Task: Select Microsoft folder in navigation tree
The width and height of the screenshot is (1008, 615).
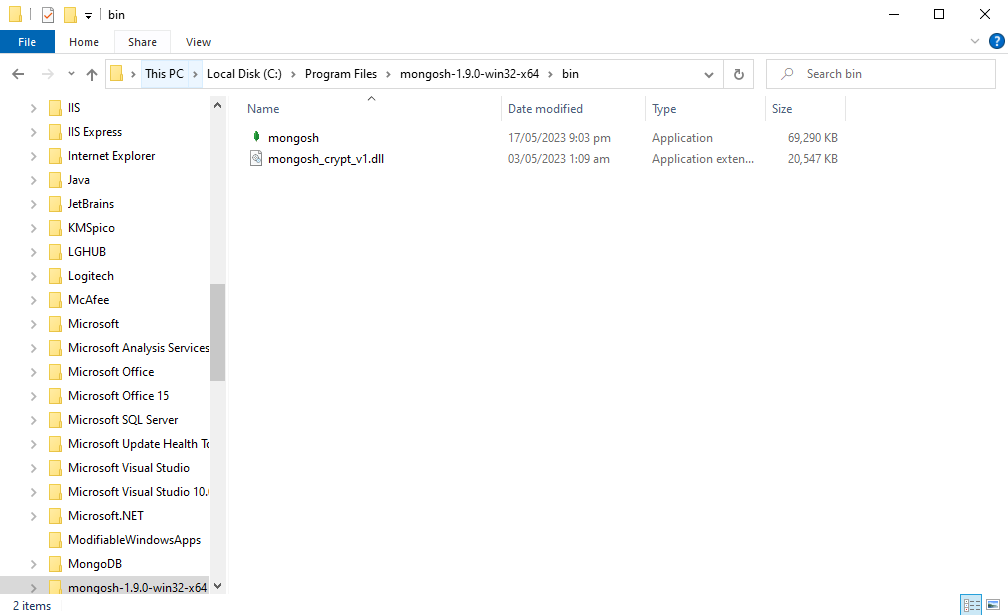Action: click(x=93, y=324)
